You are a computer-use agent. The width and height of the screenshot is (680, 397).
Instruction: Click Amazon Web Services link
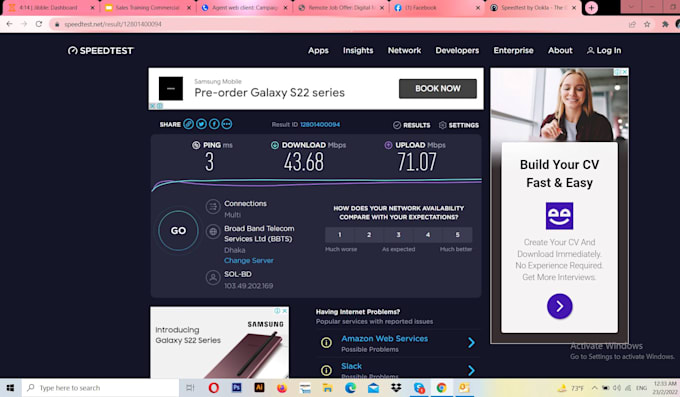tap(384, 338)
